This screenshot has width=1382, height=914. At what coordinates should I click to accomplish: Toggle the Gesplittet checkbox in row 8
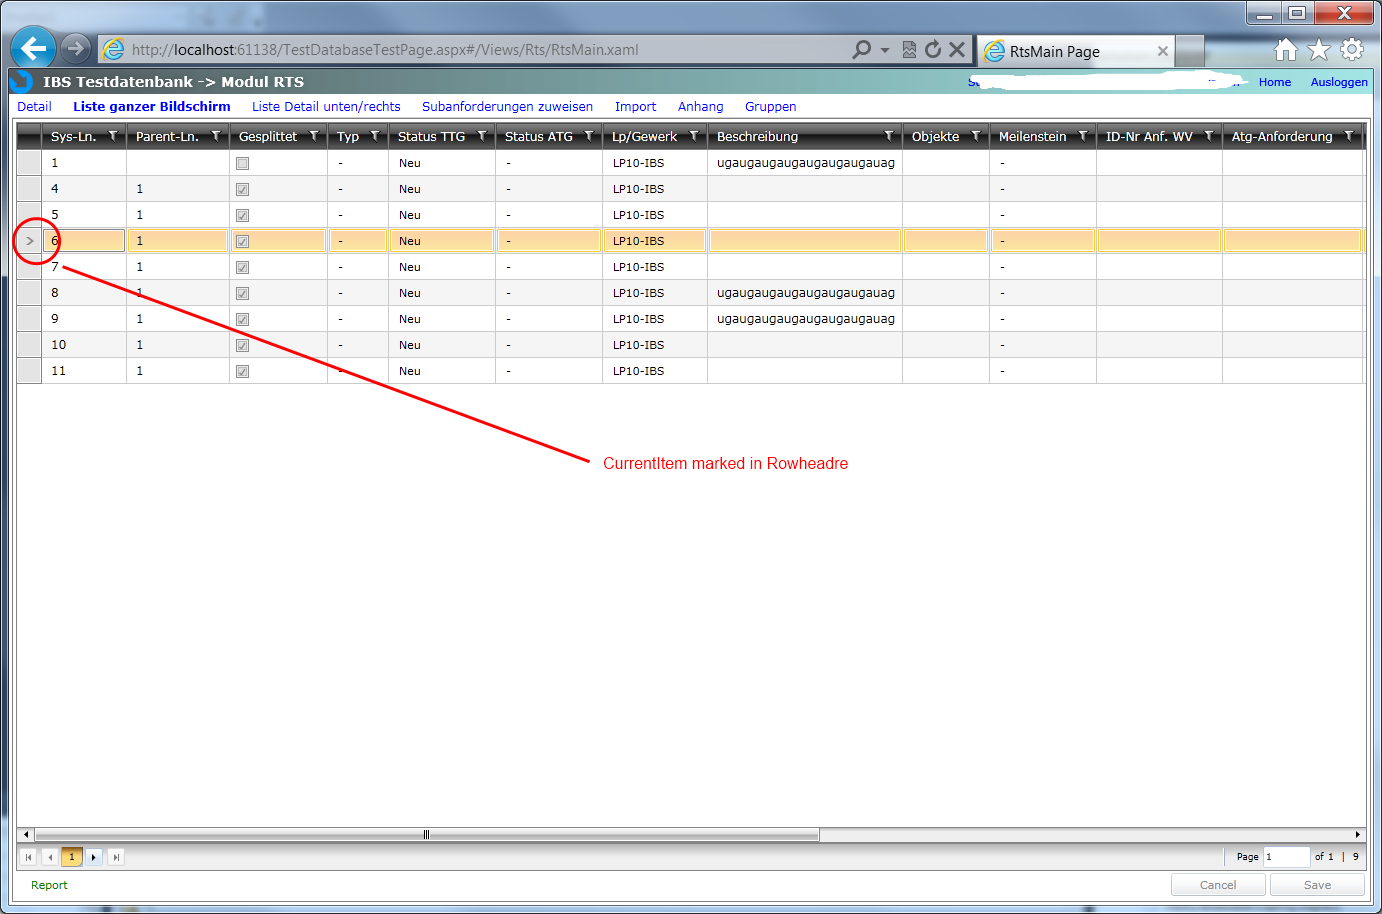[x=242, y=293]
